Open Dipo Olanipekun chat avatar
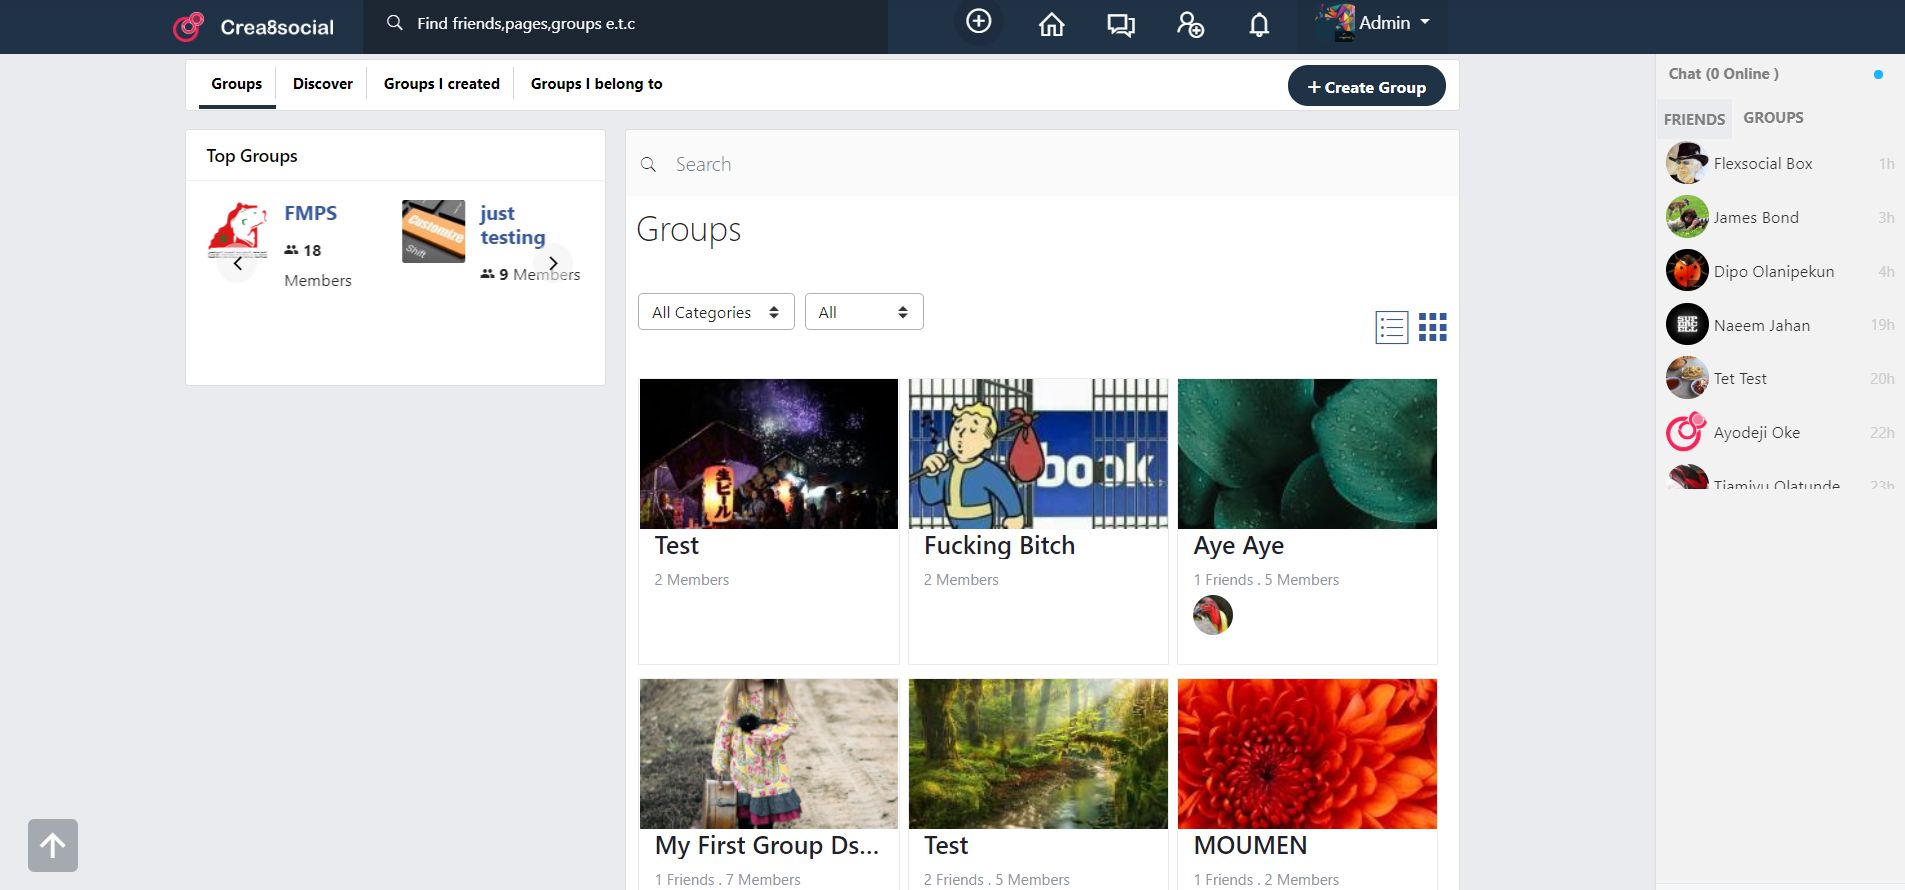 1687,271
